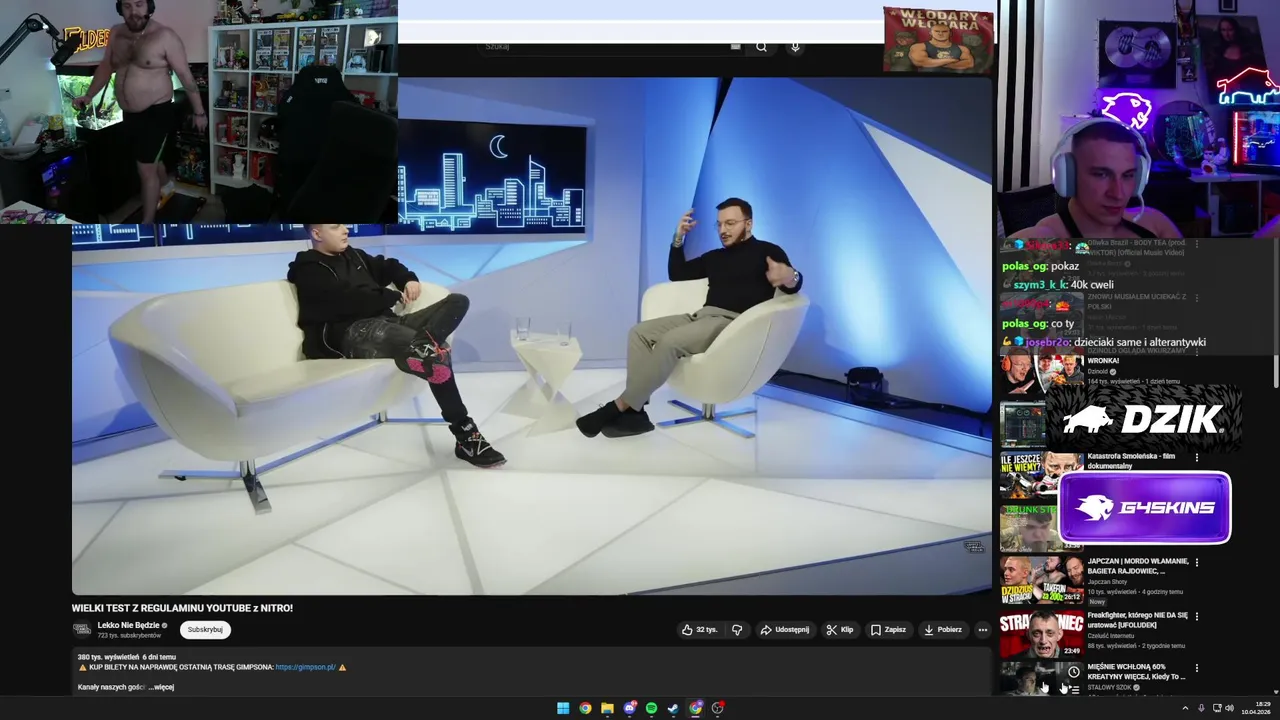Open options menu for Freakfighter video
The height and width of the screenshot is (720, 1280).
[x=1197, y=616]
